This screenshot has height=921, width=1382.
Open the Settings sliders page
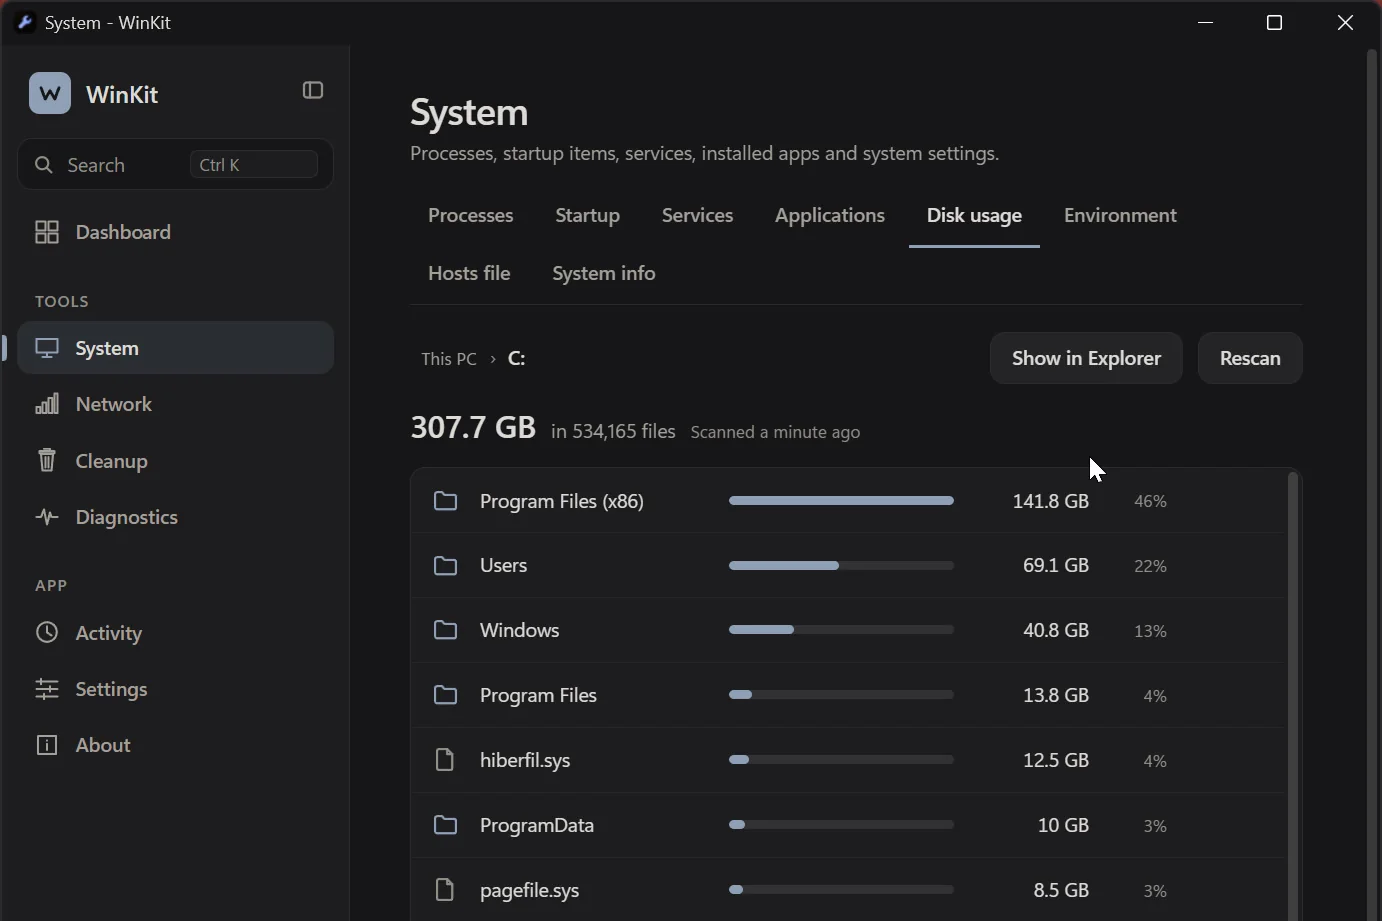[176, 689]
